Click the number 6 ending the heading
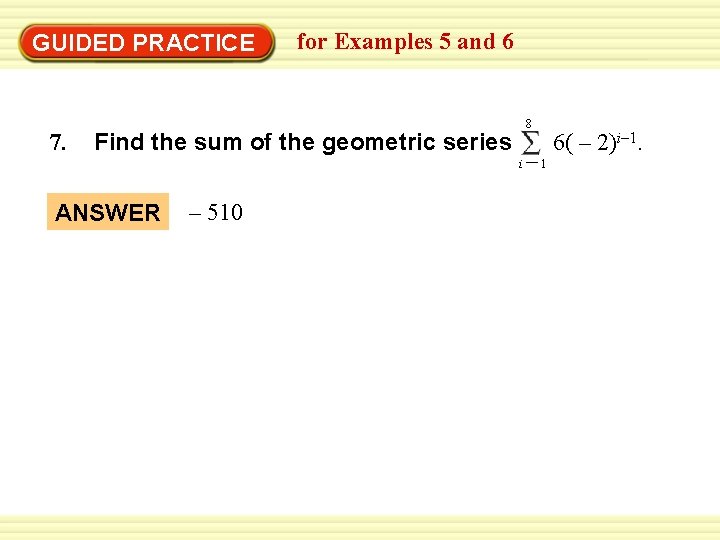The image size is (720, 540). click(507, 42)
